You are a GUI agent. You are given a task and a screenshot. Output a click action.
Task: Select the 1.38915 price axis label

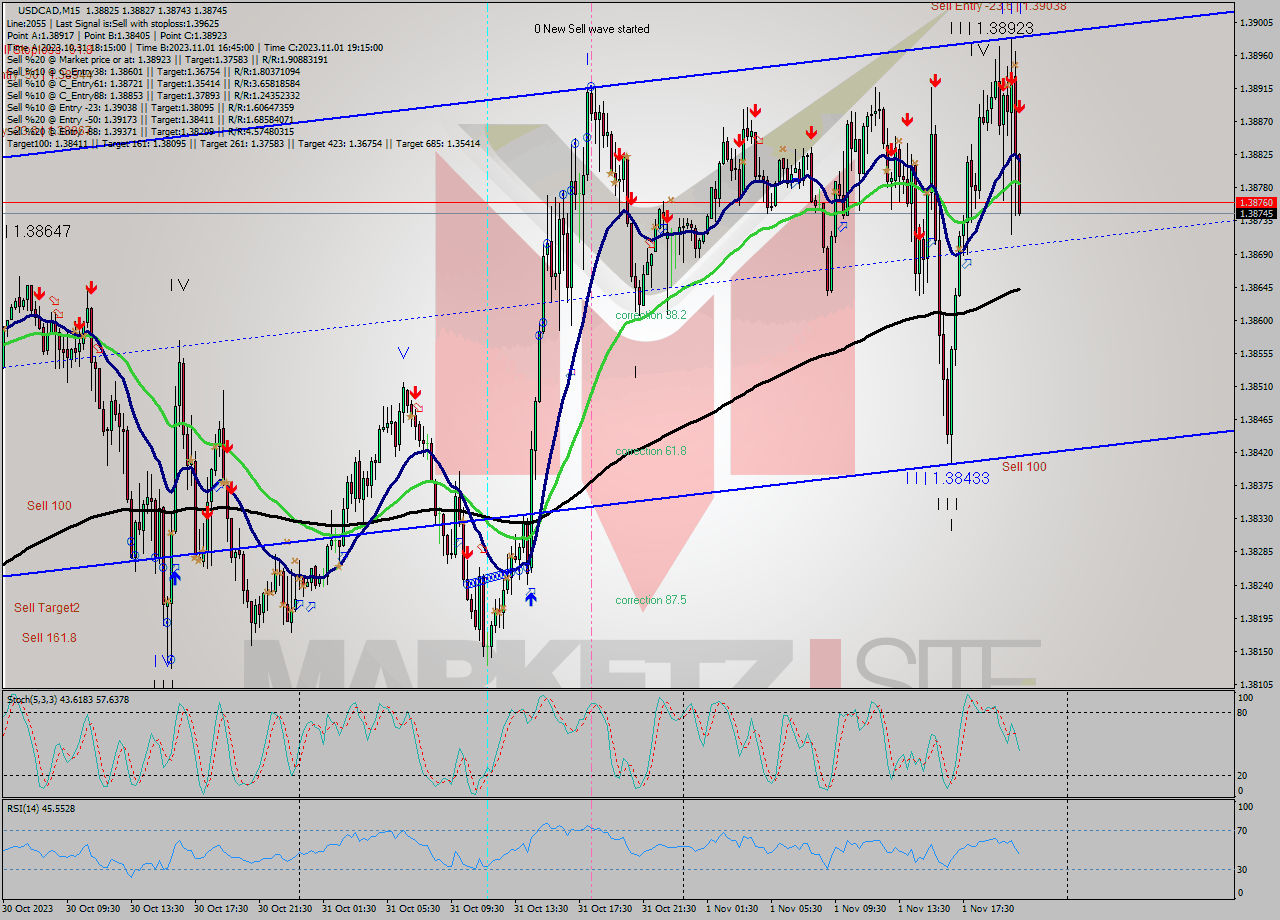coord(1256,89)
